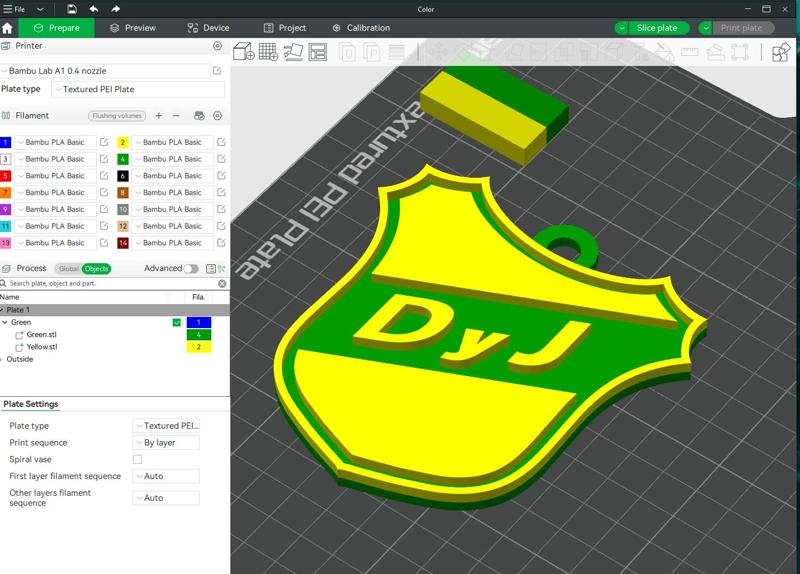Collapse the Green object tree
This screenshot has width=800, height=574.
[x=5, y=322]
